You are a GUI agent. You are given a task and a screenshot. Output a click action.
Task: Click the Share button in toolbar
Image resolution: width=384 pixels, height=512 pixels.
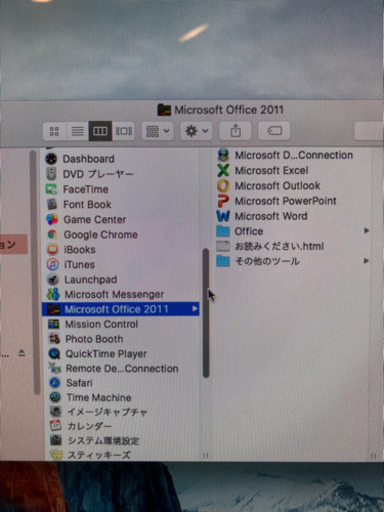(x=235, y=131)
